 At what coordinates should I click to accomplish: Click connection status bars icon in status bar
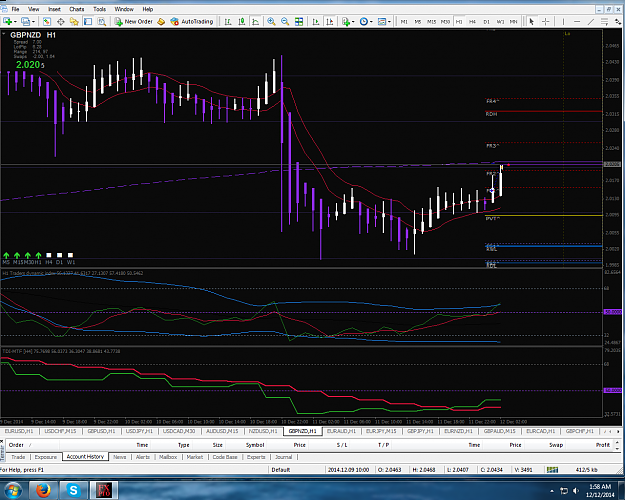pyautogui.click(x=552, y=470)
